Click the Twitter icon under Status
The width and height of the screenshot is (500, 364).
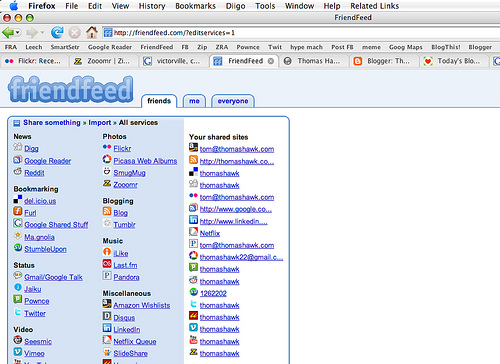(18, 312)
